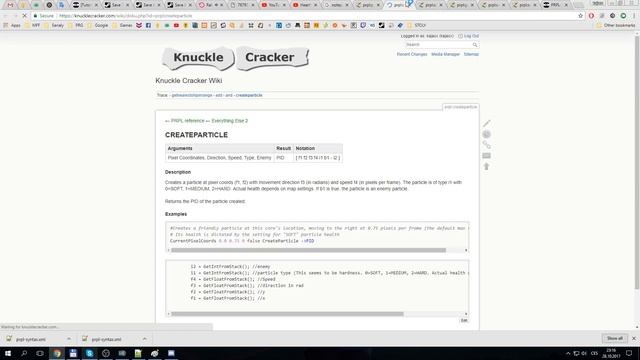Click the red Opera-style extension icon

click(591, 16)
